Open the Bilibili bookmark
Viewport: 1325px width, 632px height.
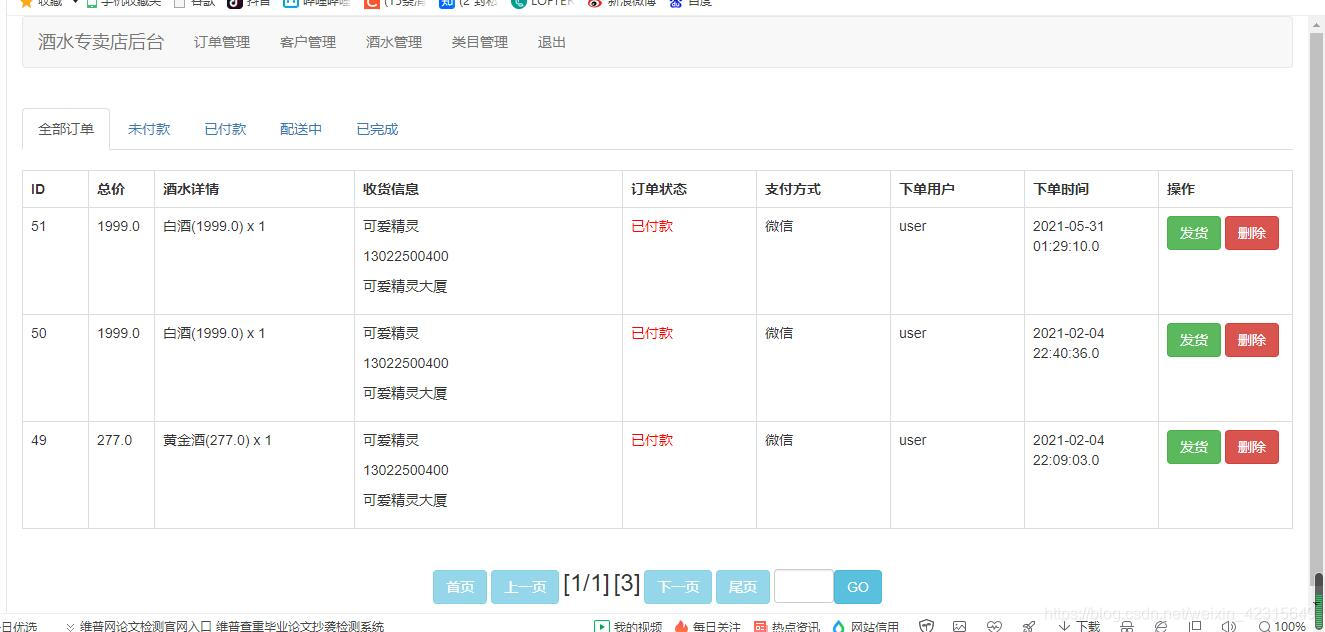318,4
